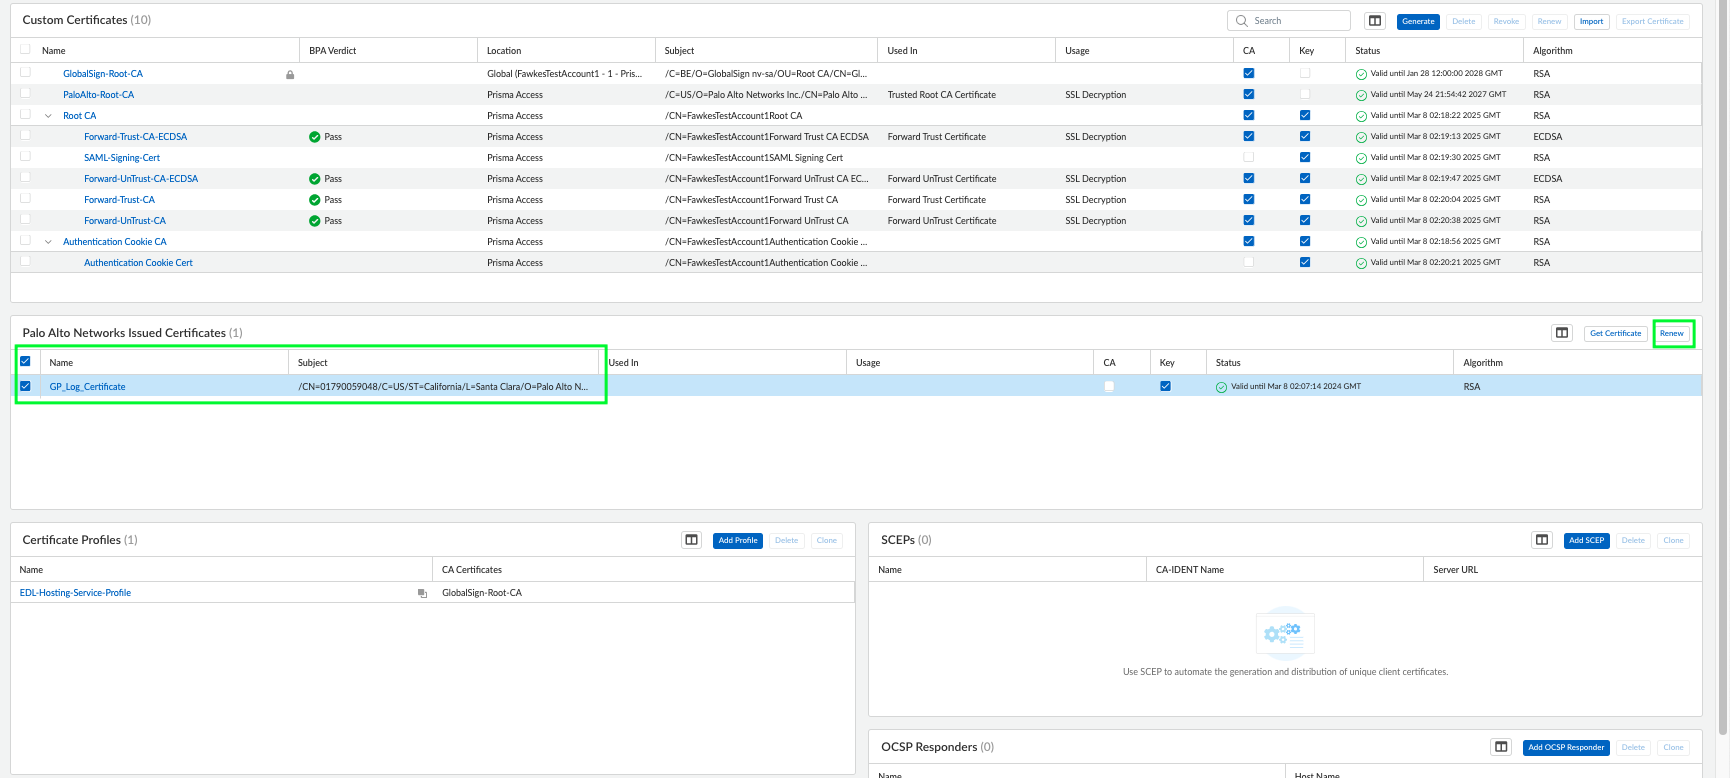Click the SCEPs panel column settings icon
Screen dimensions: 1730x778
click(1542, 540)
